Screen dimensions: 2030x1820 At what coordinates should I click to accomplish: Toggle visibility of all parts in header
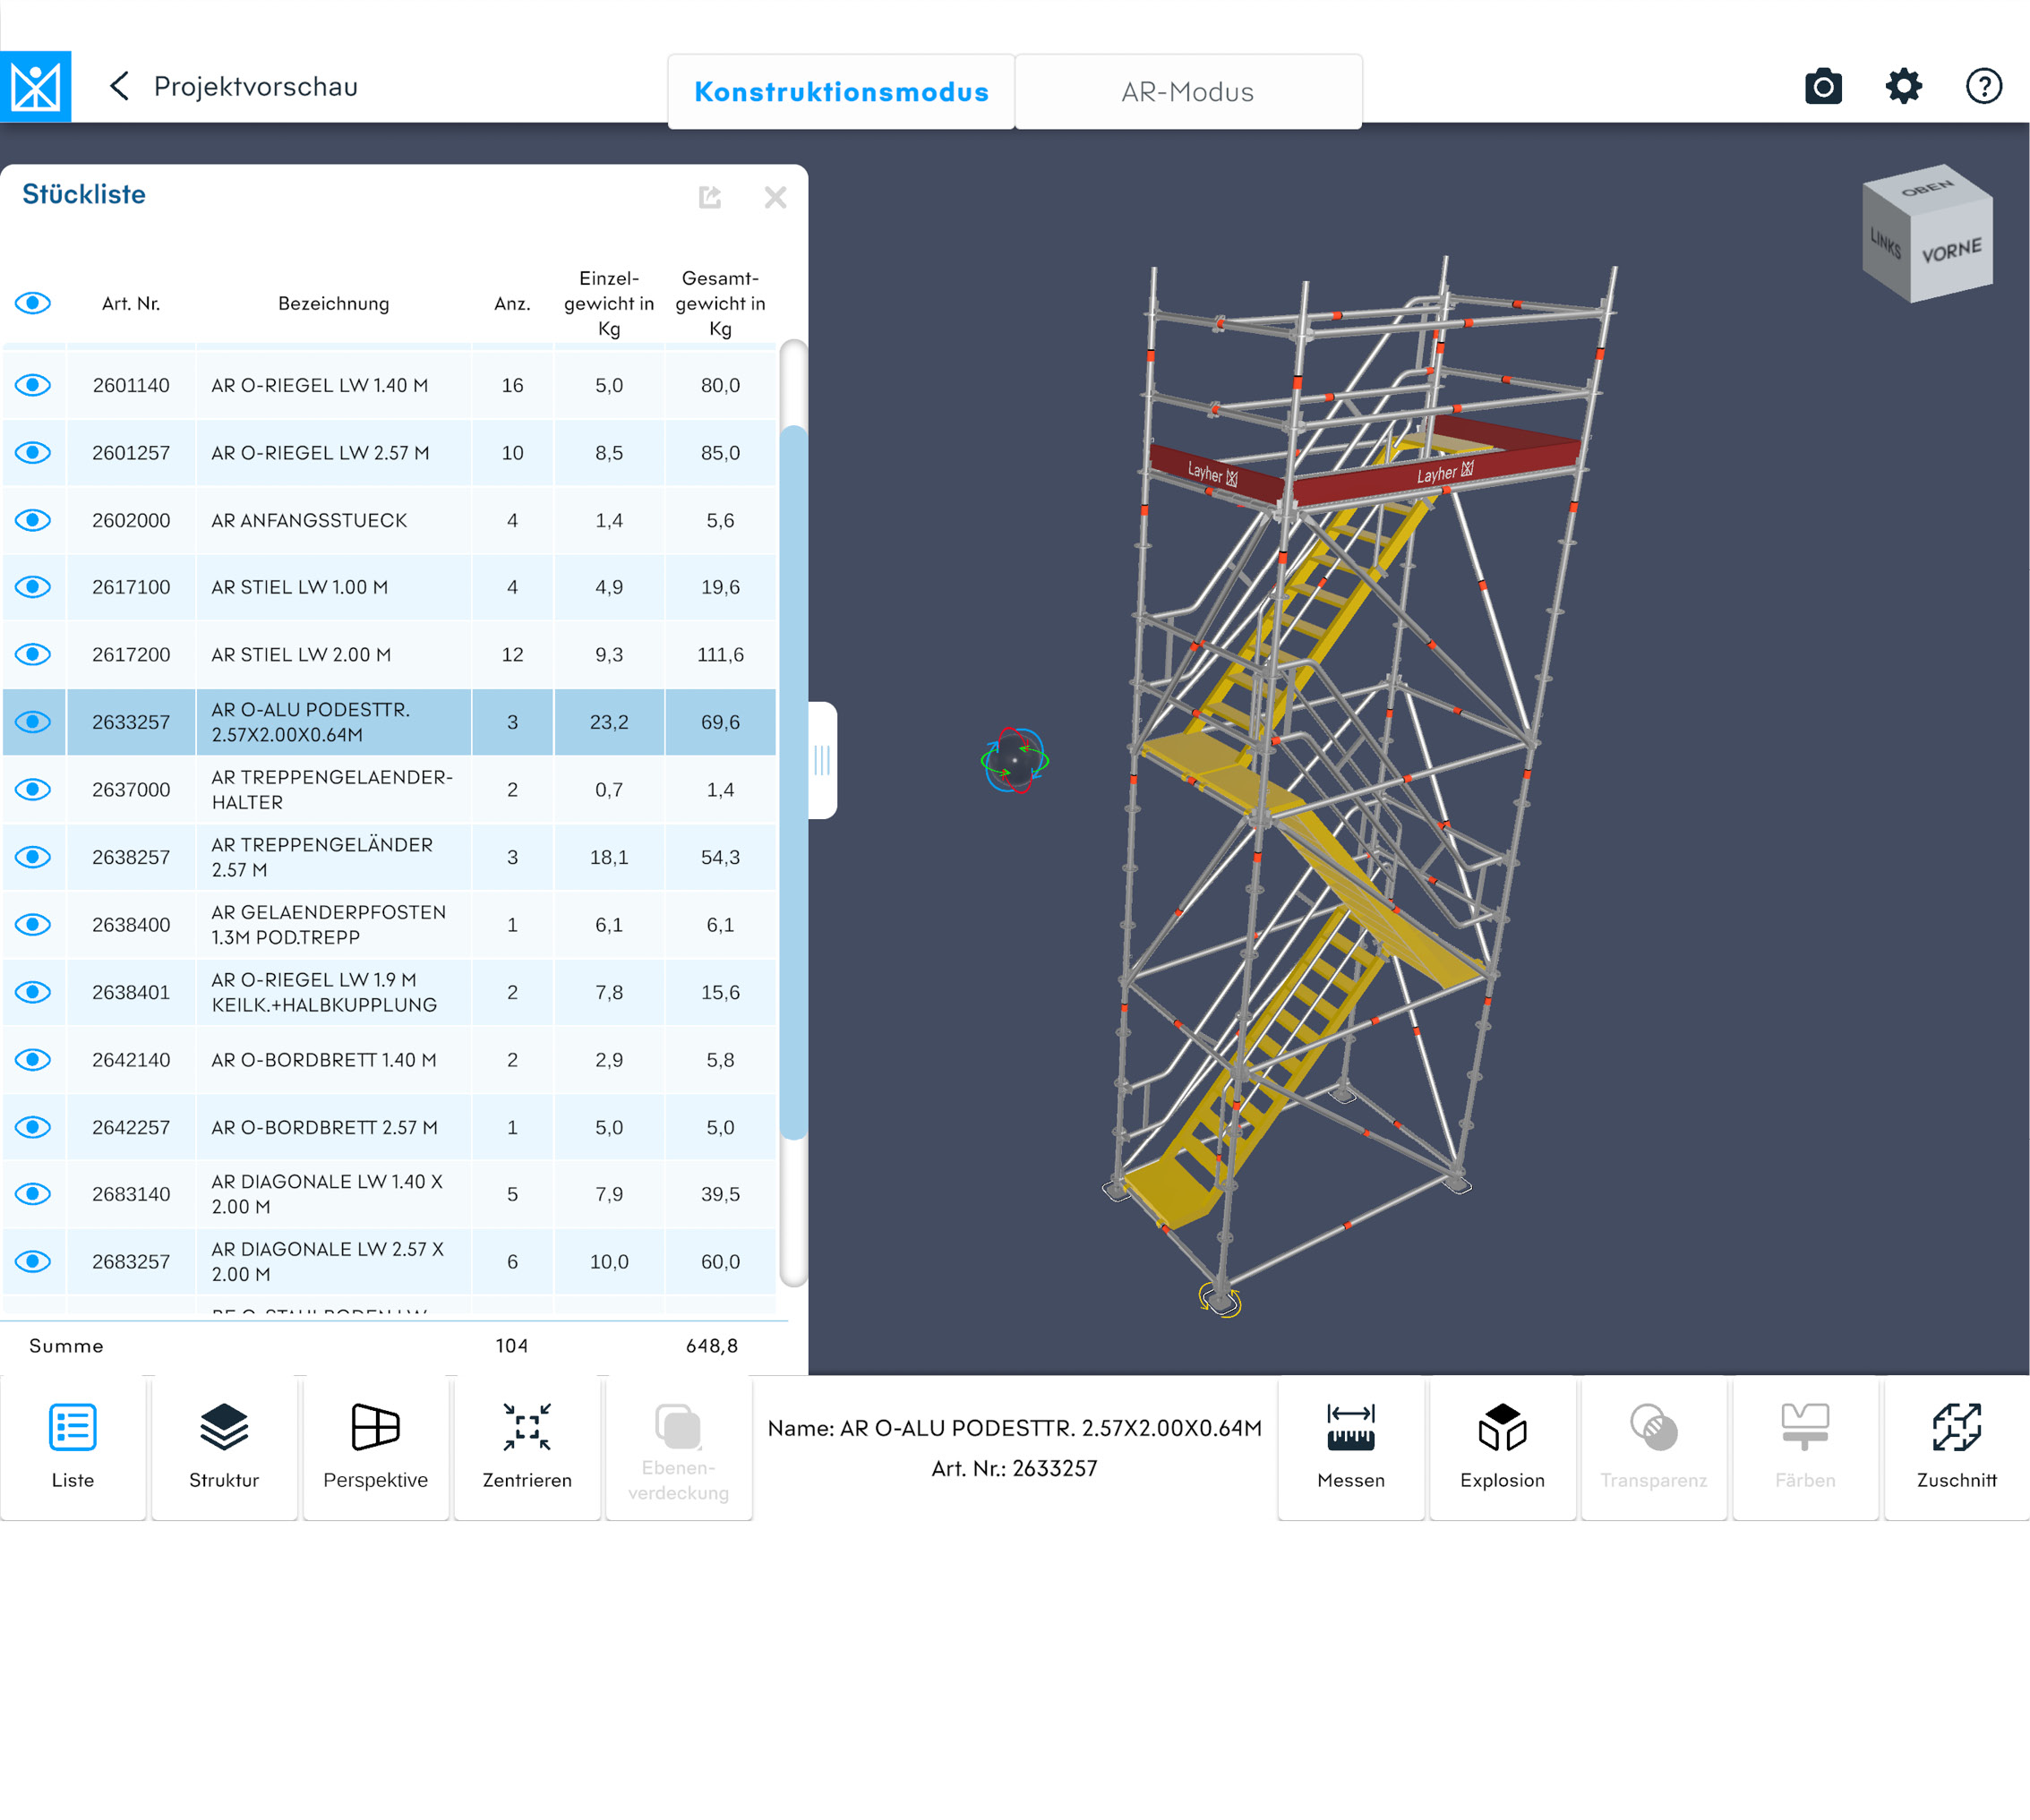pos(33,303)
